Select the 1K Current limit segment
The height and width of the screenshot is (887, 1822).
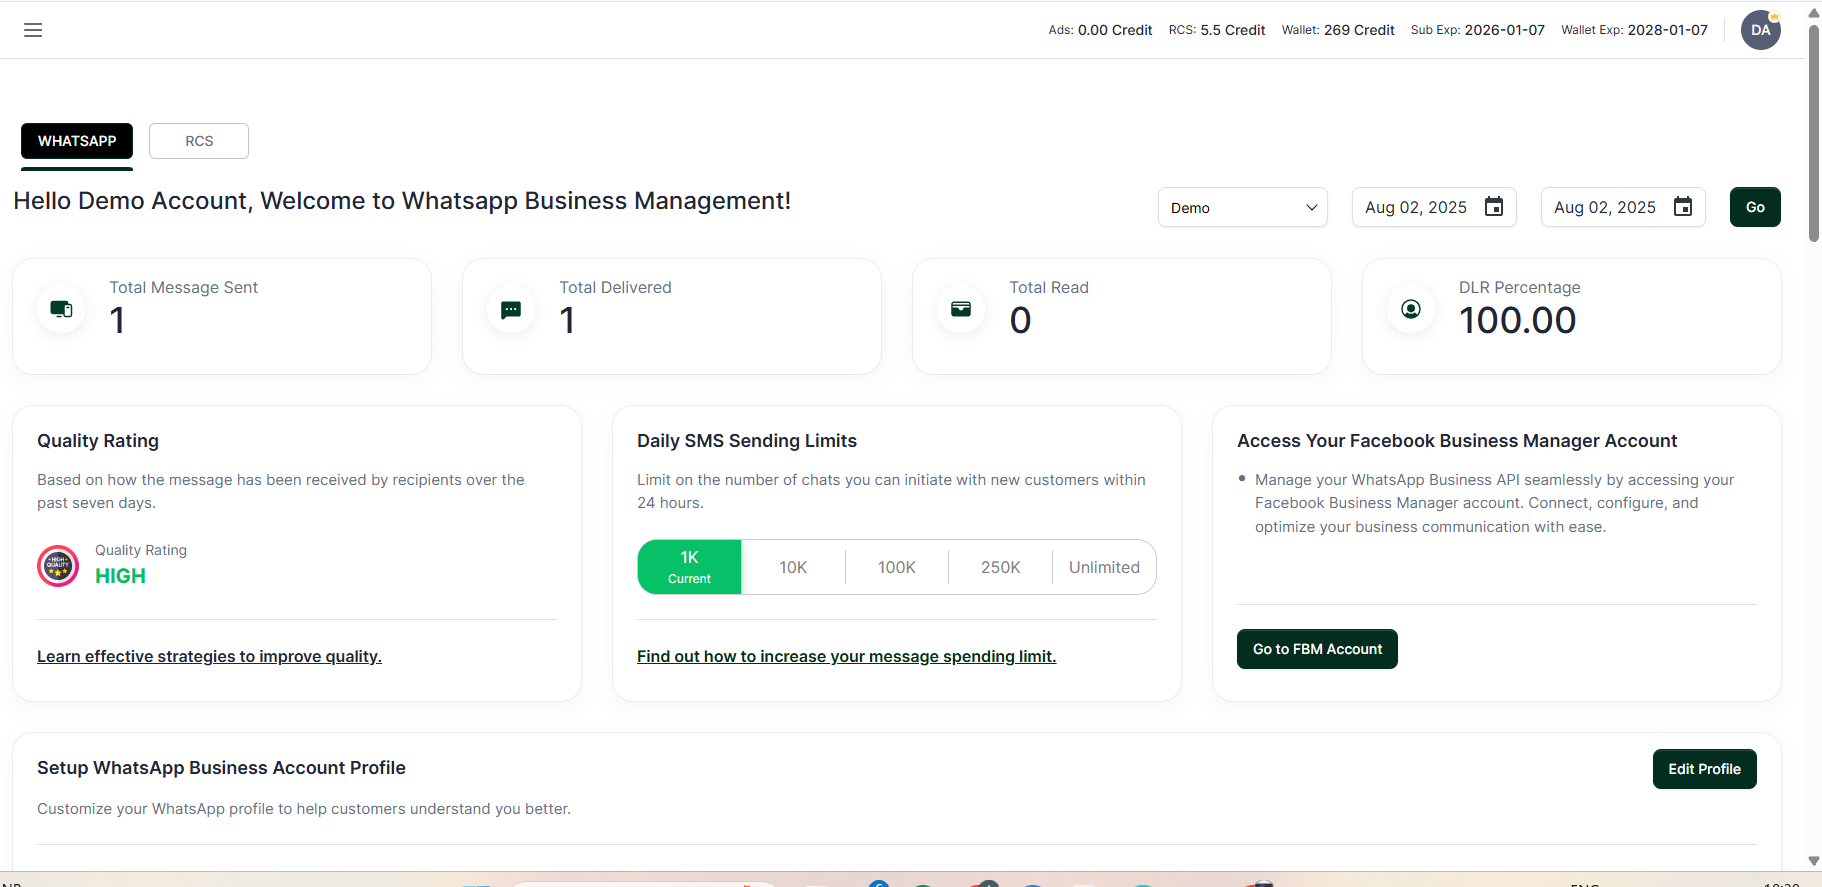coord(690,567)
